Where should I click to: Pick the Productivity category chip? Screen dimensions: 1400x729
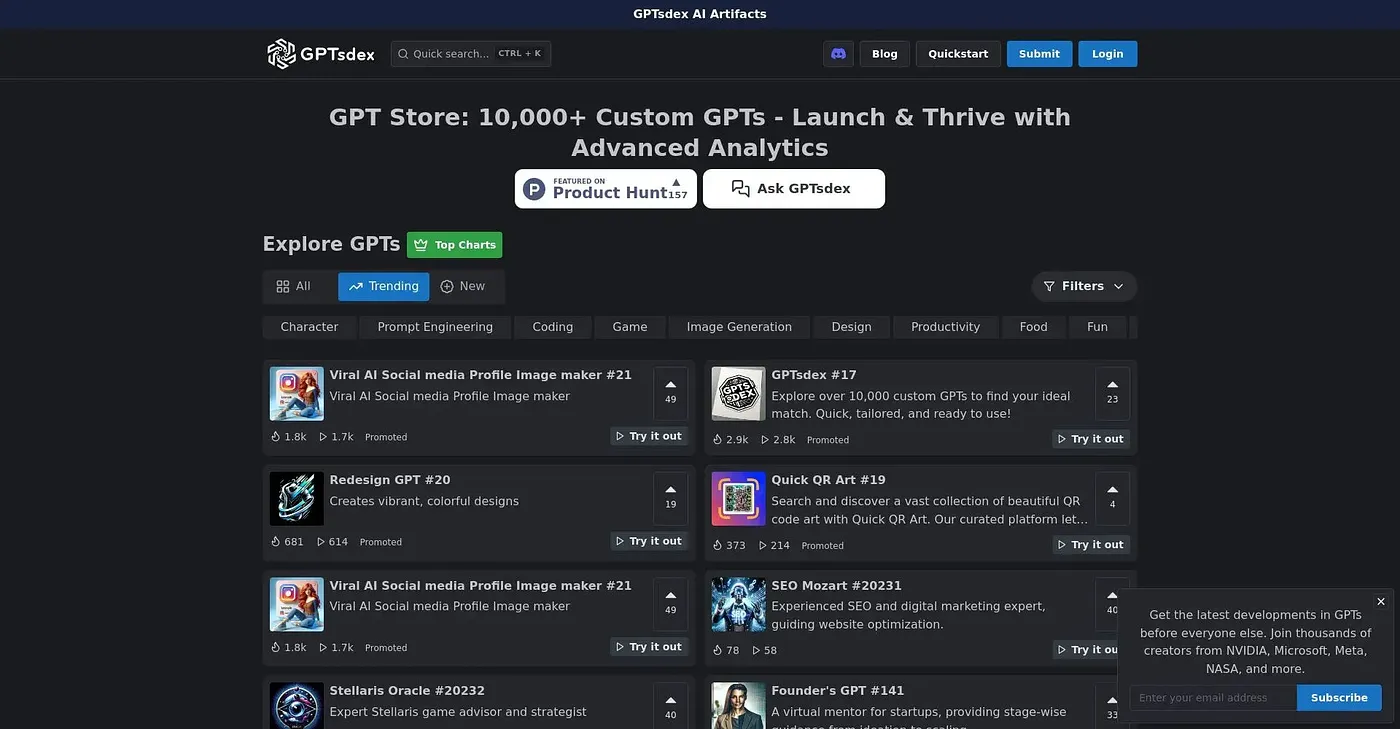[945, 327]
